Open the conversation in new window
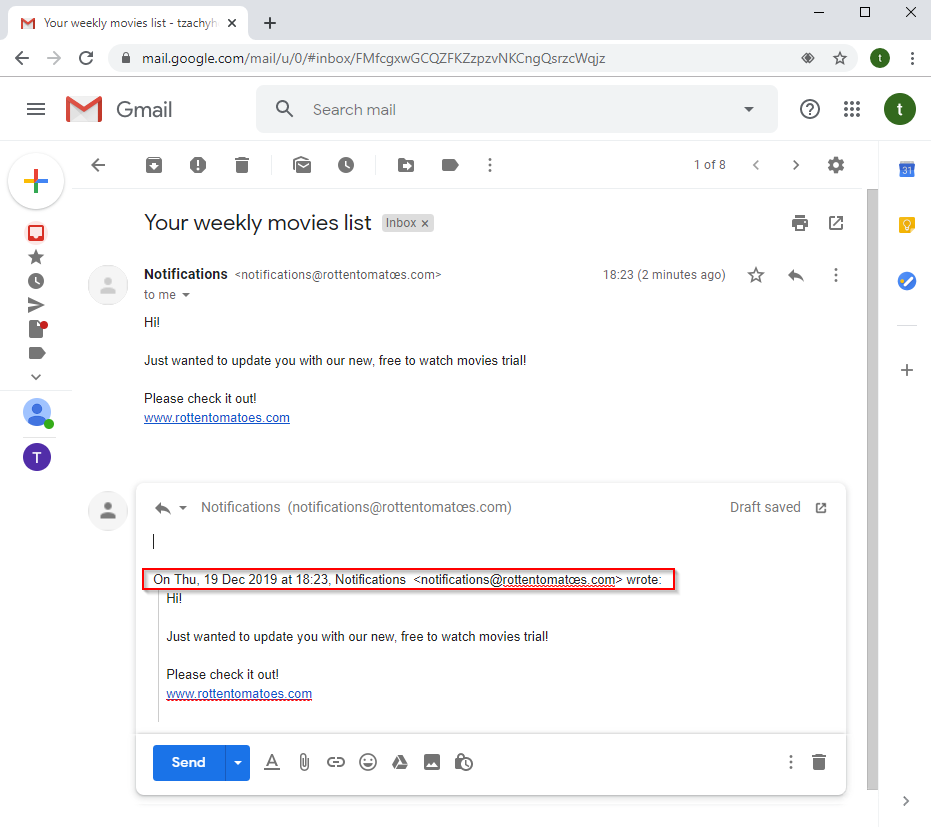 pyautogui.click(x=836, y=223)
